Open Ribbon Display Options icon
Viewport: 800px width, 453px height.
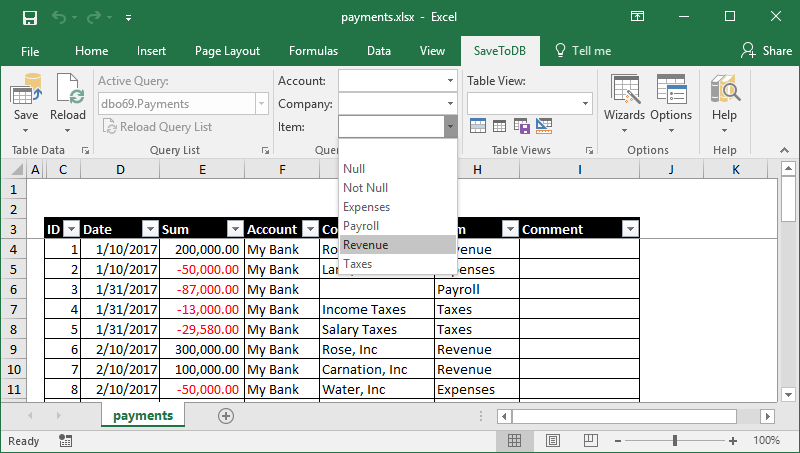pos(637,16)
